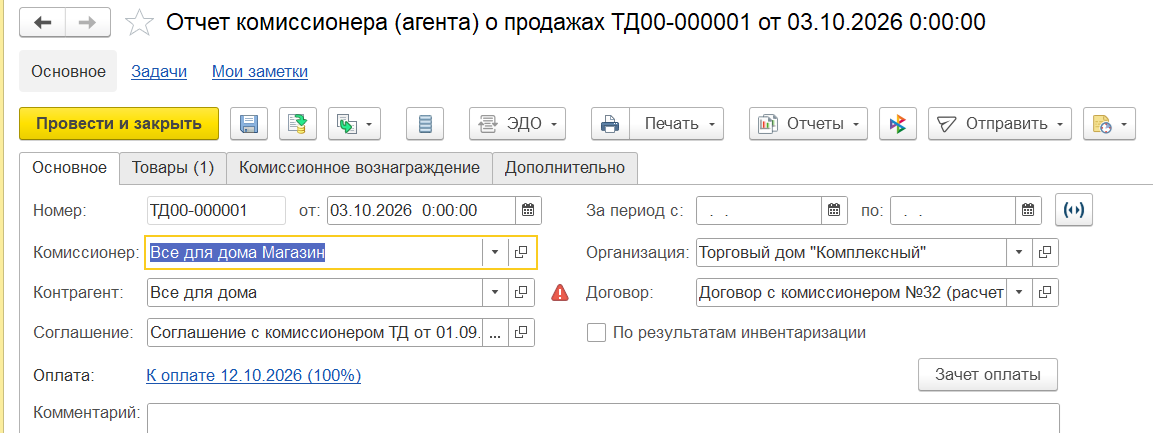1153x433 pixels.
Task: Open the Контрагент record Все для дома
Action: click(521, 293)
